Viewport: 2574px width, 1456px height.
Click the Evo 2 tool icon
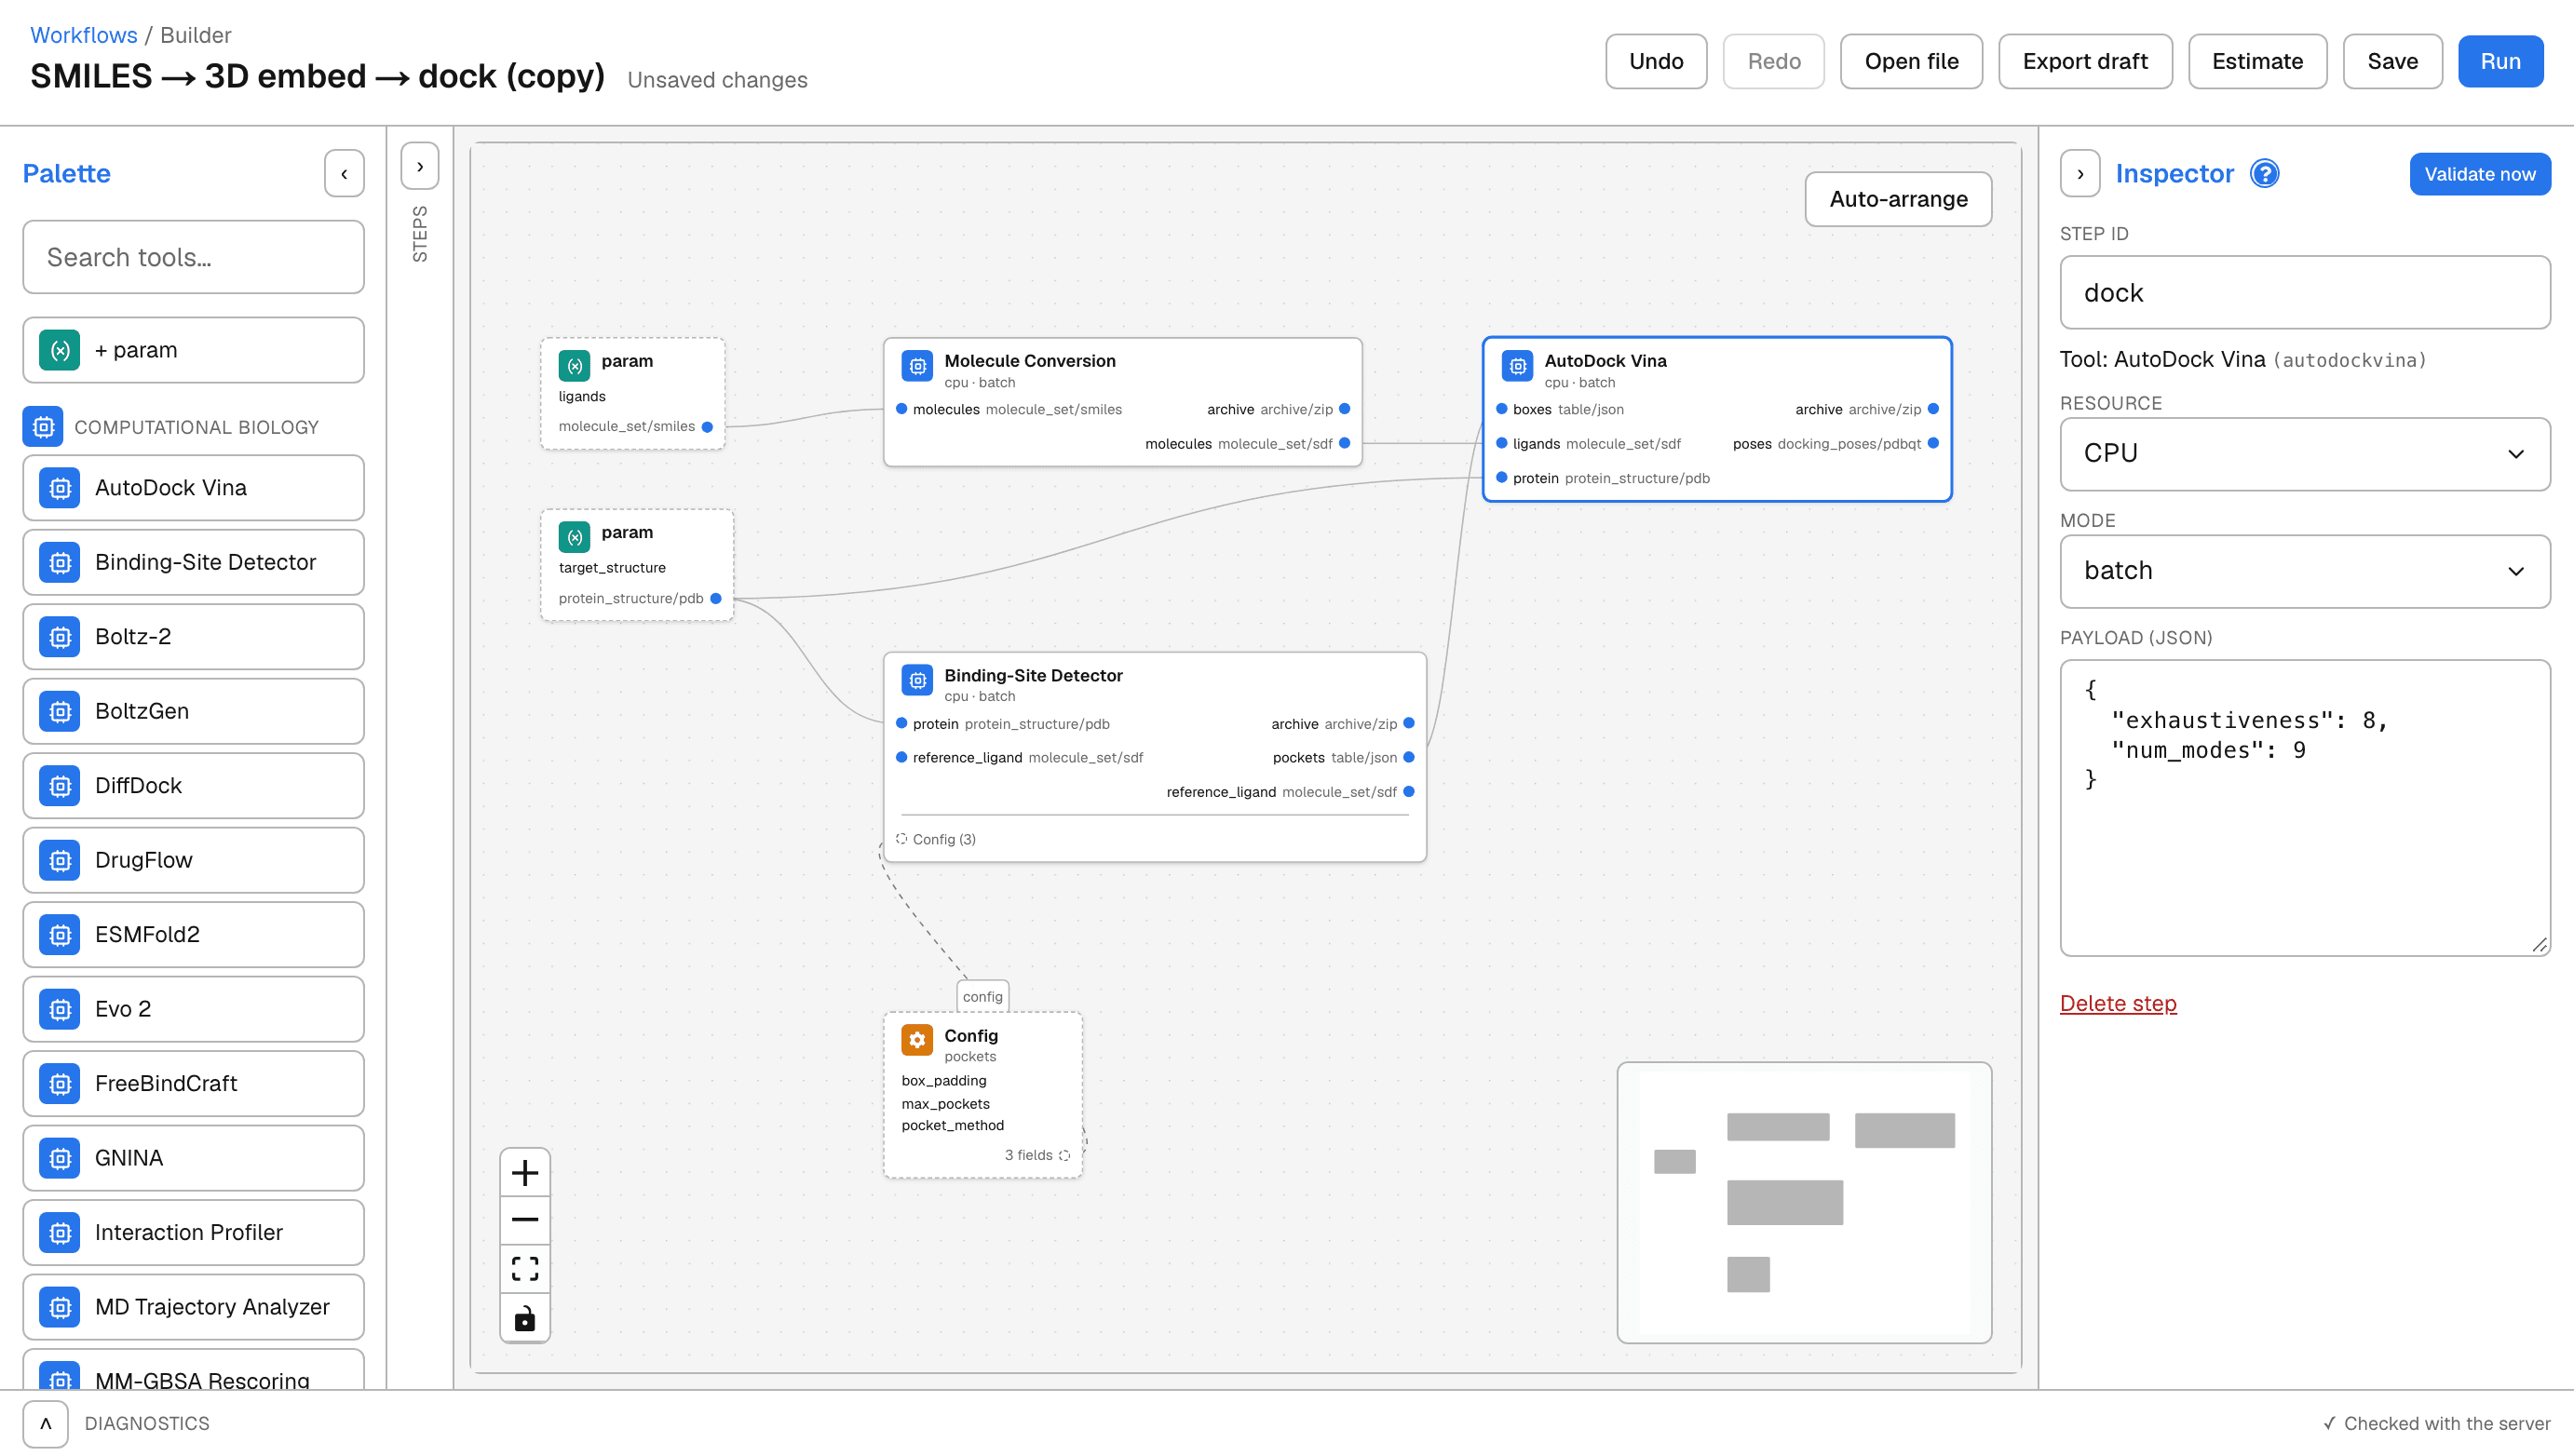(x=60, y=1009)
